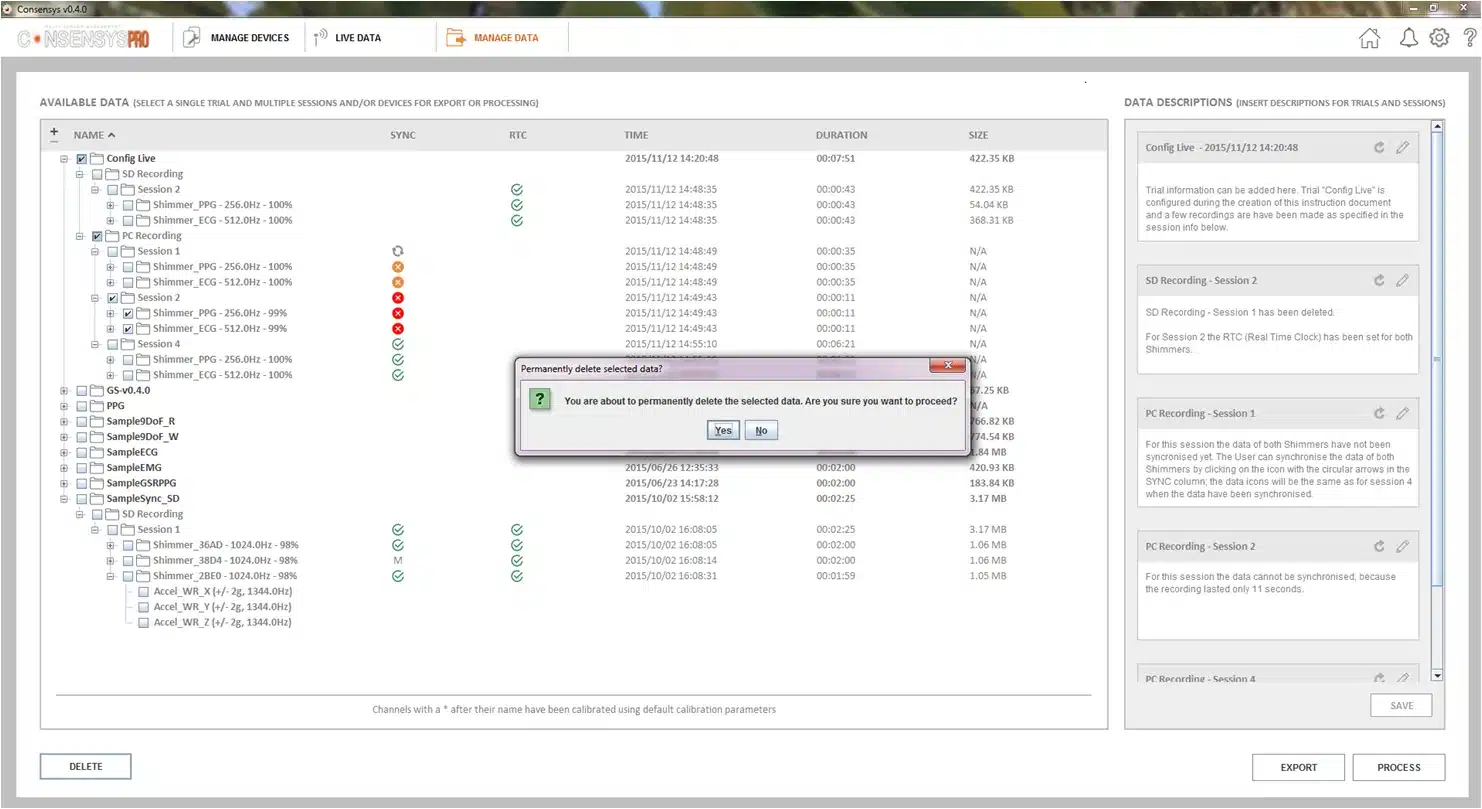Collapse the SampleSync_SD trial
Image resolution: width=1482 pixels, height=809 pixels.
65,498
